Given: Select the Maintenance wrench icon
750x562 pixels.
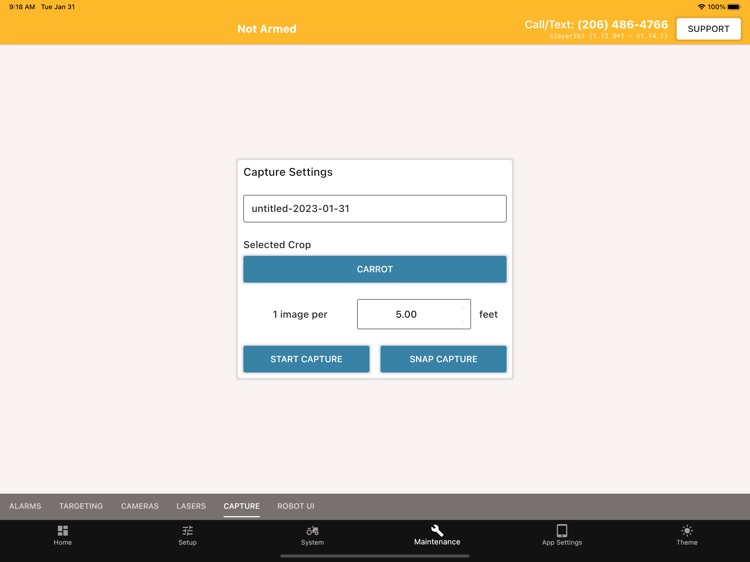Looking at the screenshot, I should 437,530.
